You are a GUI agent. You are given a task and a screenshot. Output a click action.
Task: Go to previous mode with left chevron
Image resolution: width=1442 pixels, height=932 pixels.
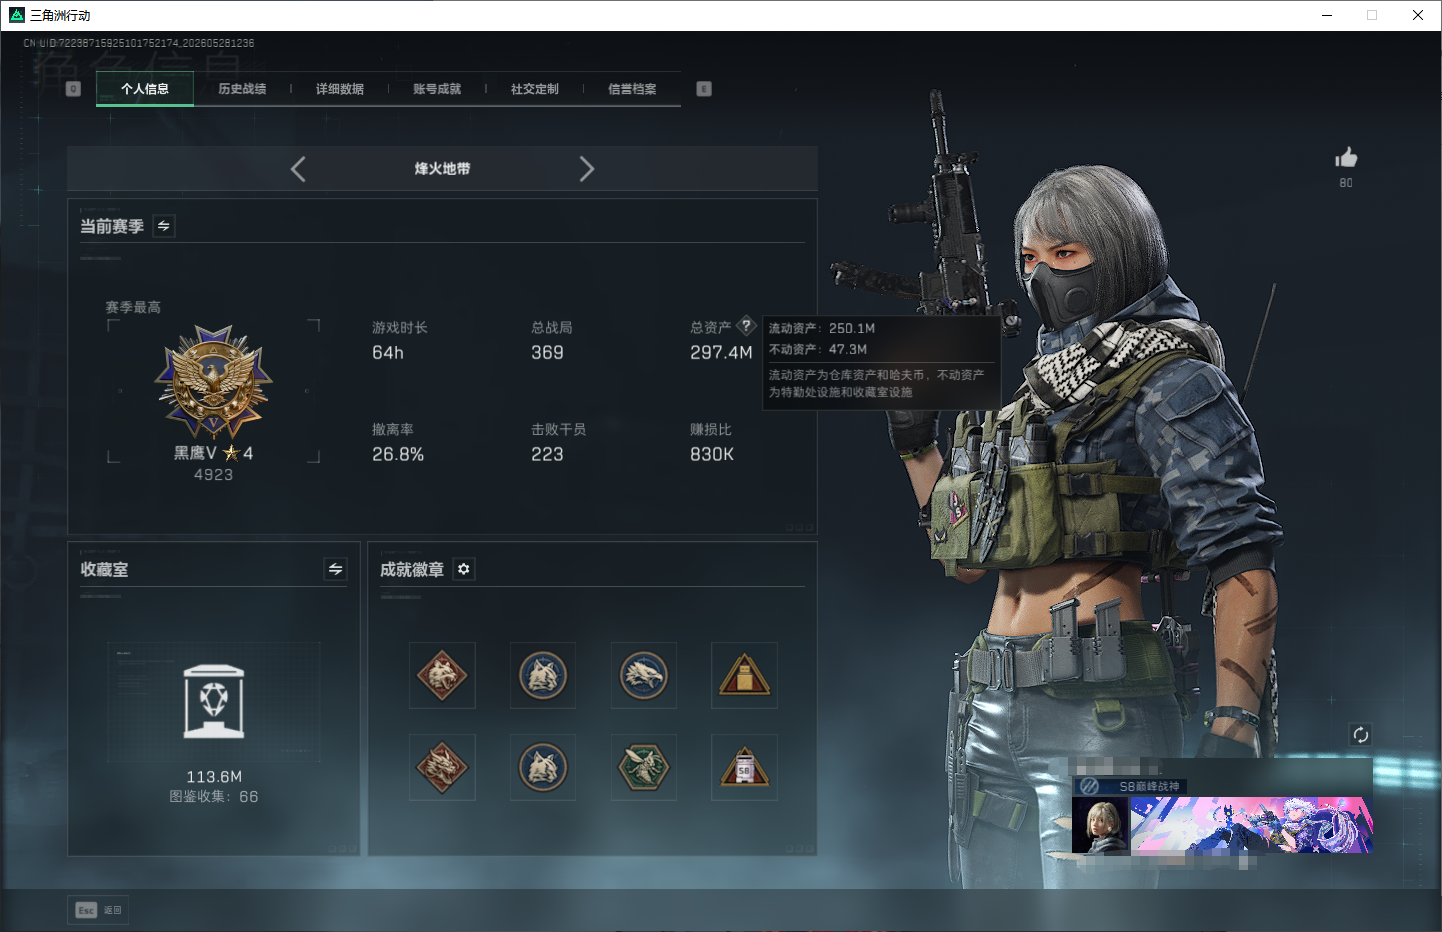click(298, 169)
